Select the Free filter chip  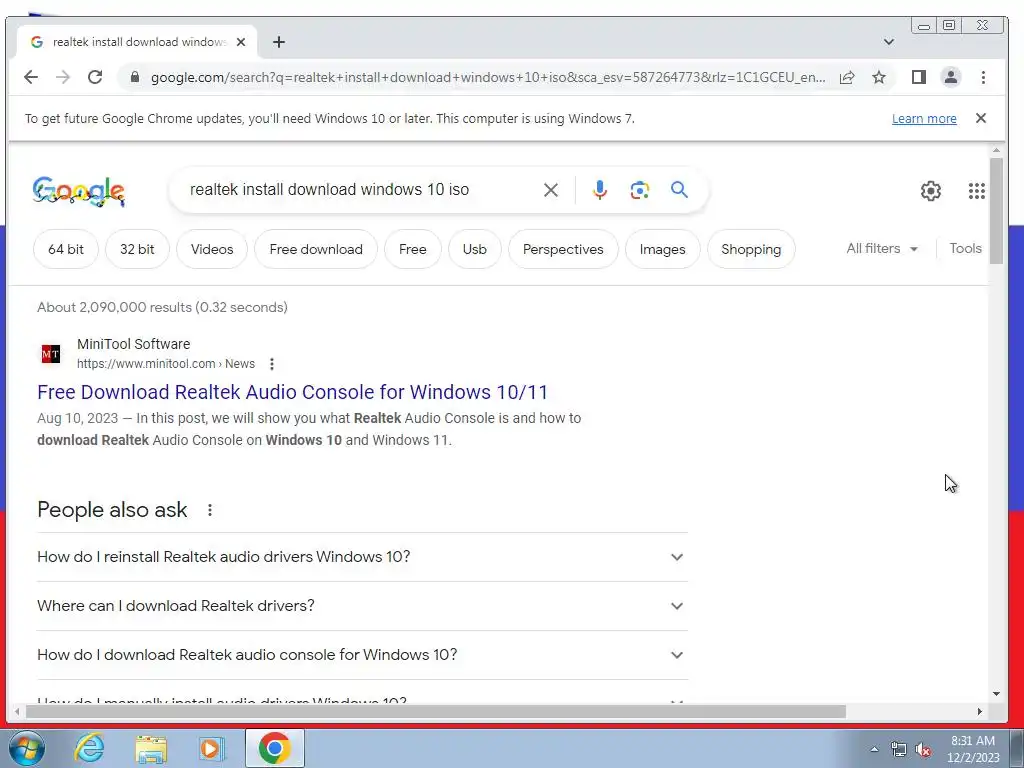point(413,249)
